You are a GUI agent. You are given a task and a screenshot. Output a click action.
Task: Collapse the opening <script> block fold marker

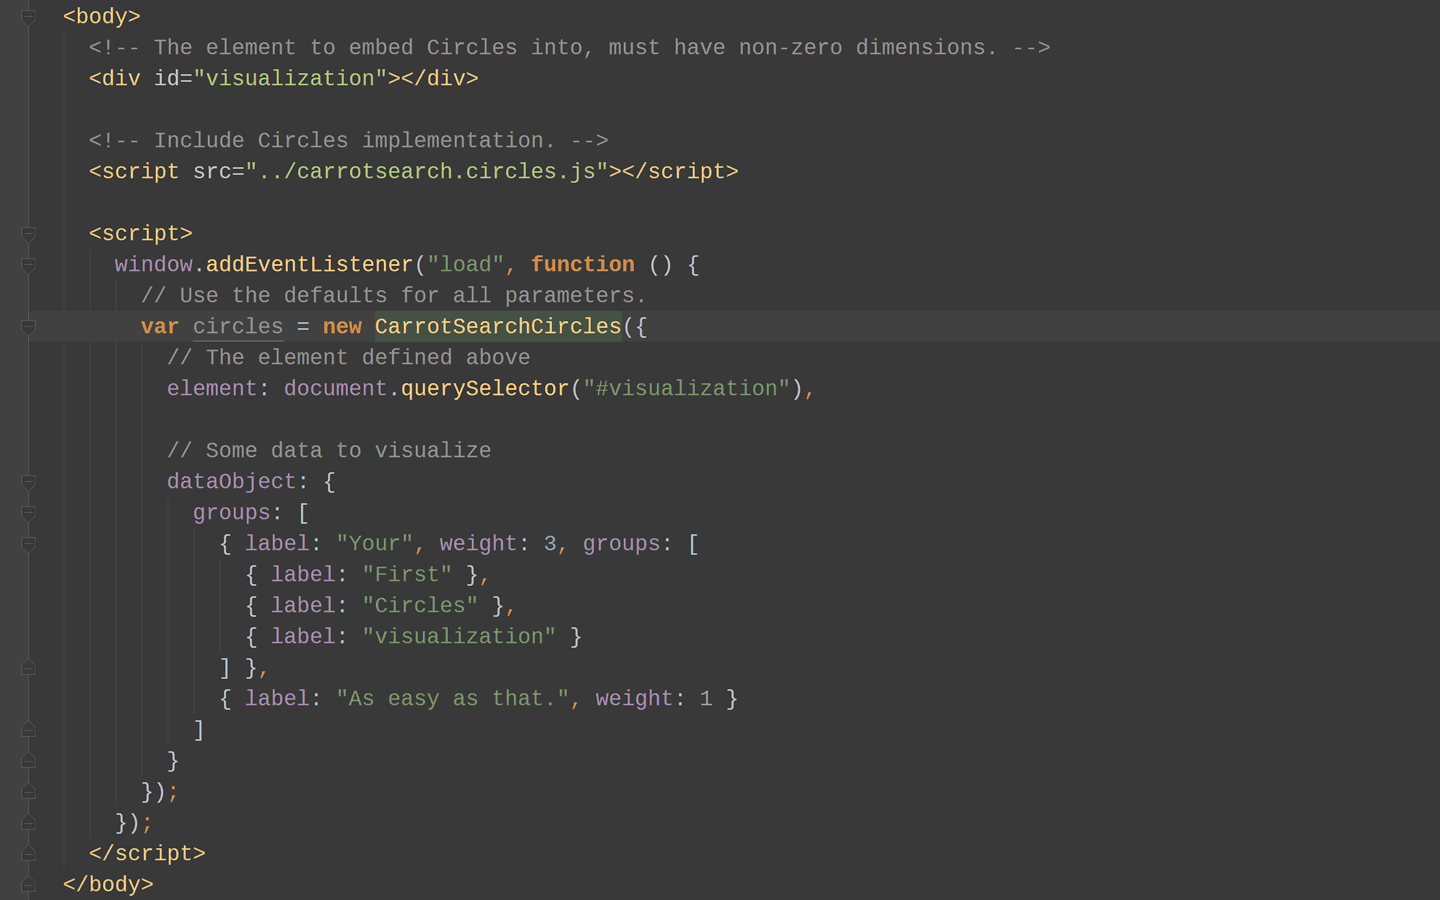pyautogui.click(x=28, y=234)
